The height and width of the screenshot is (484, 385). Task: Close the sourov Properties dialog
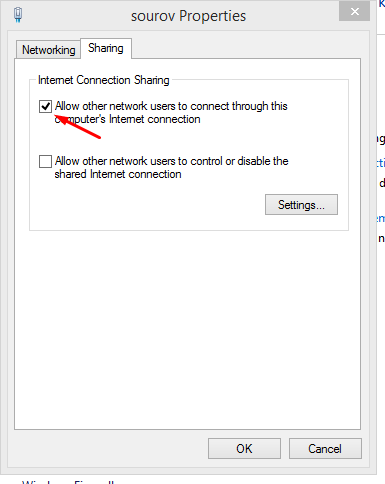click(355, 12)
